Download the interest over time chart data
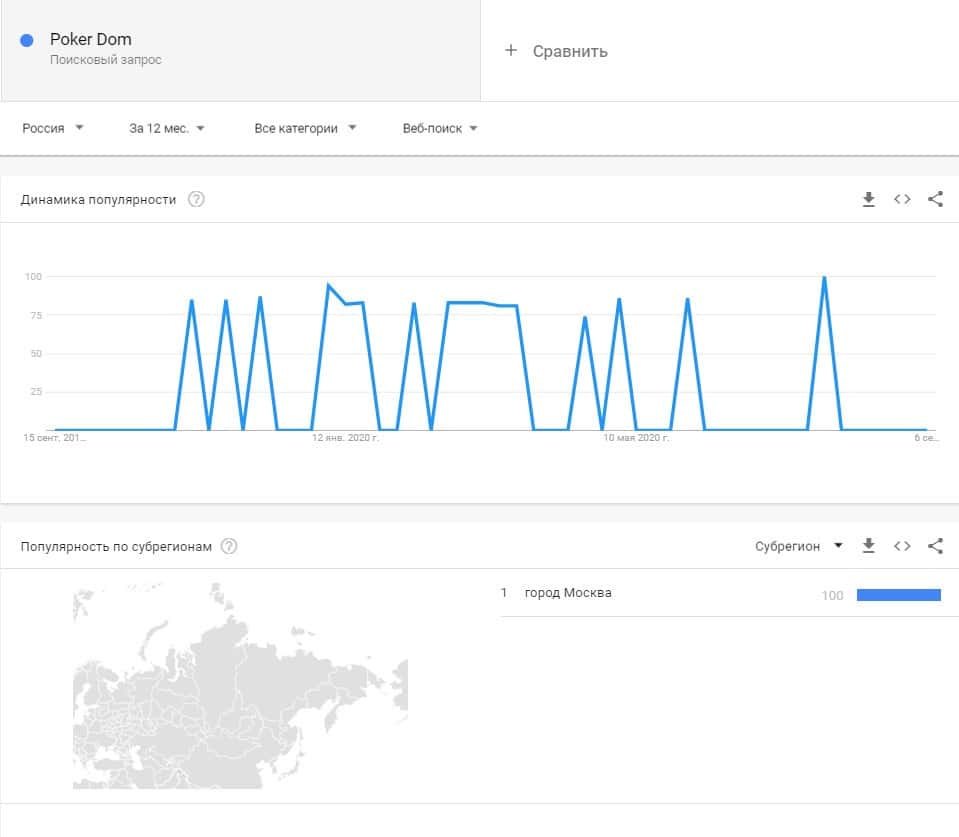 (868, 199)
